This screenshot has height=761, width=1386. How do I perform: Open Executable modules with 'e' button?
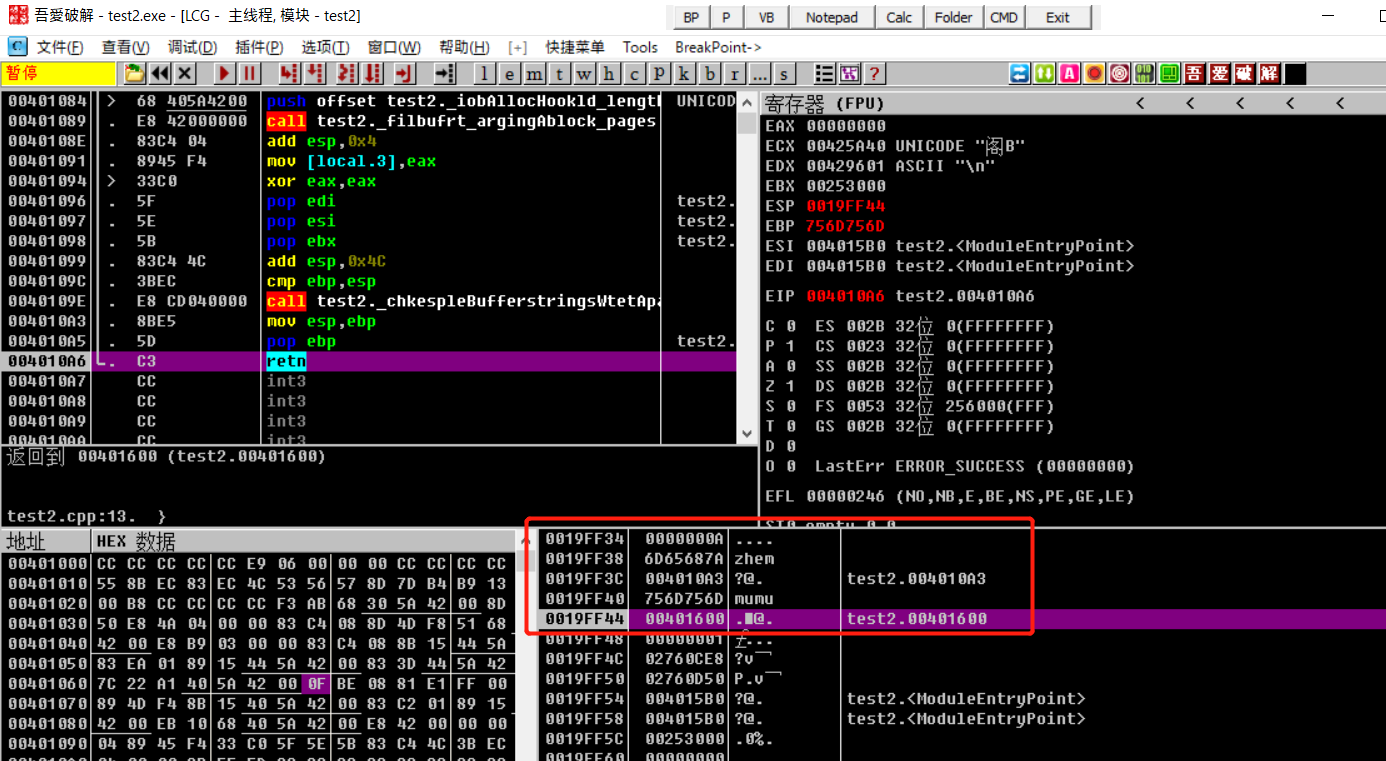pyautogui.click(x=509, y=74)
